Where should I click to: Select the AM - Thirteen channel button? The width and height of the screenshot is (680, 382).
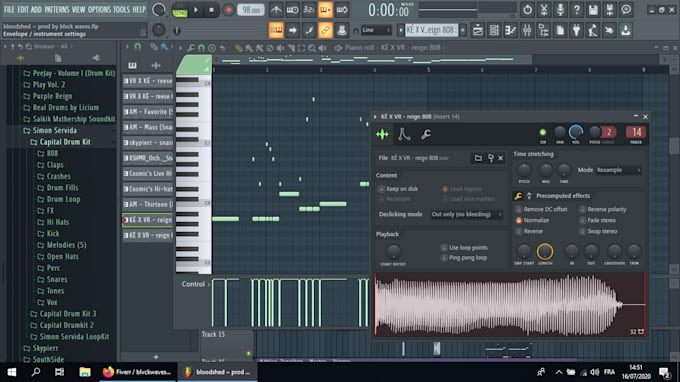pyautogui.click(x=148, y=204)
